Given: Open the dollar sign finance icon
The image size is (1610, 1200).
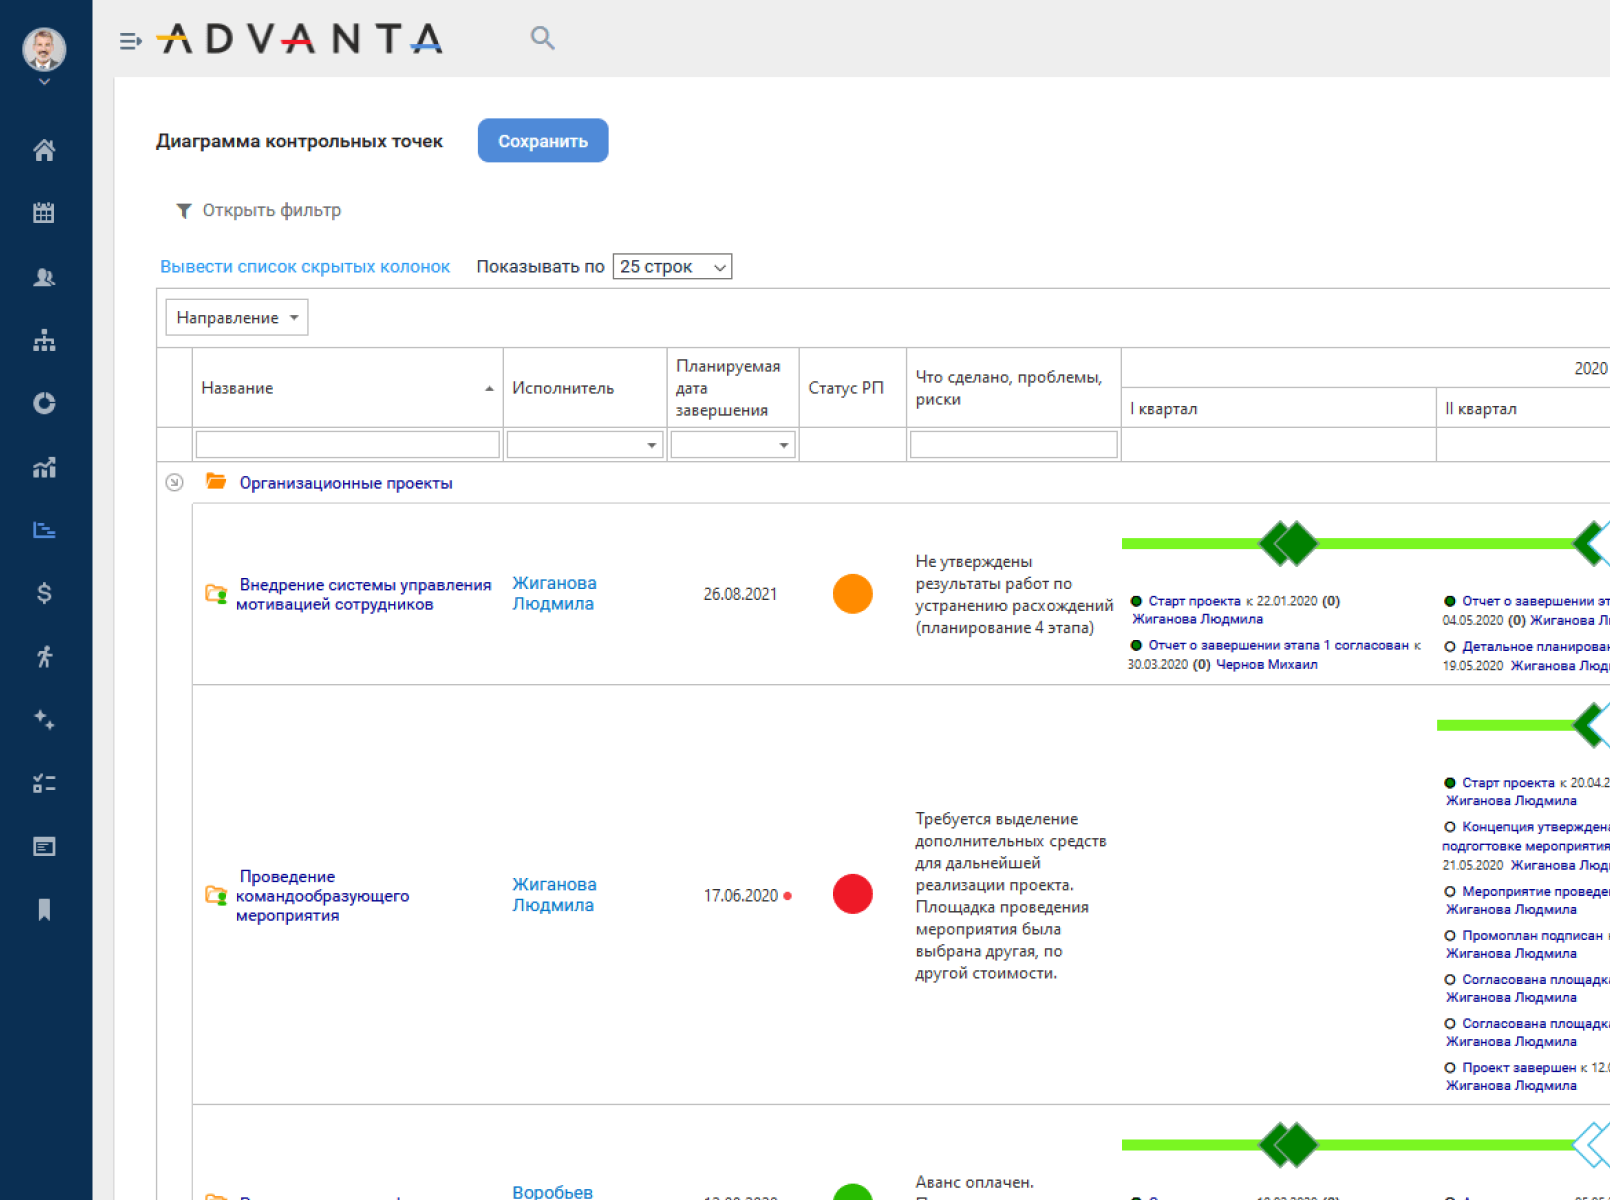Looking at the screenshot, I should coord(44,593).
